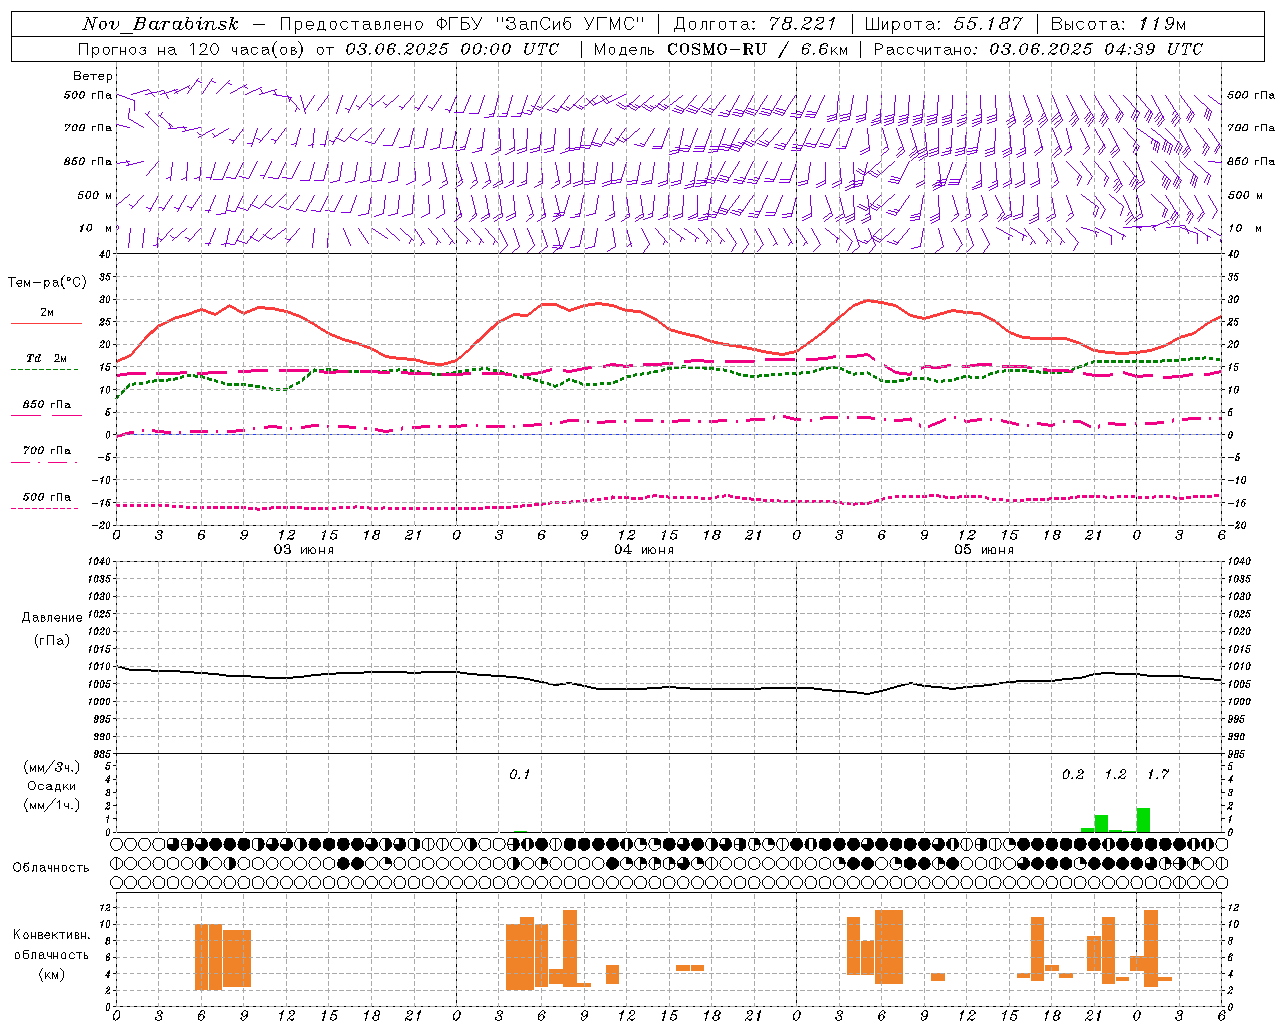The image size is (1280, 1024).
Task: Click the (мм/1ч.) precipitation unit label
Action: [52, 805]
